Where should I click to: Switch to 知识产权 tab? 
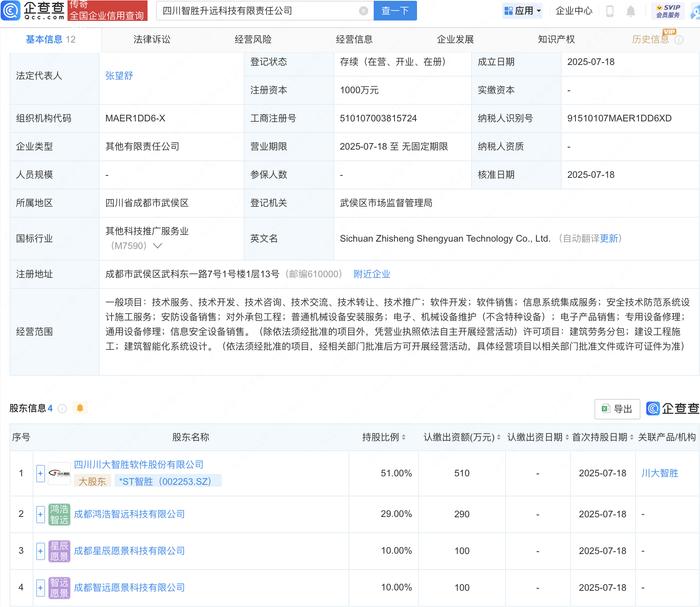point(556,39)
